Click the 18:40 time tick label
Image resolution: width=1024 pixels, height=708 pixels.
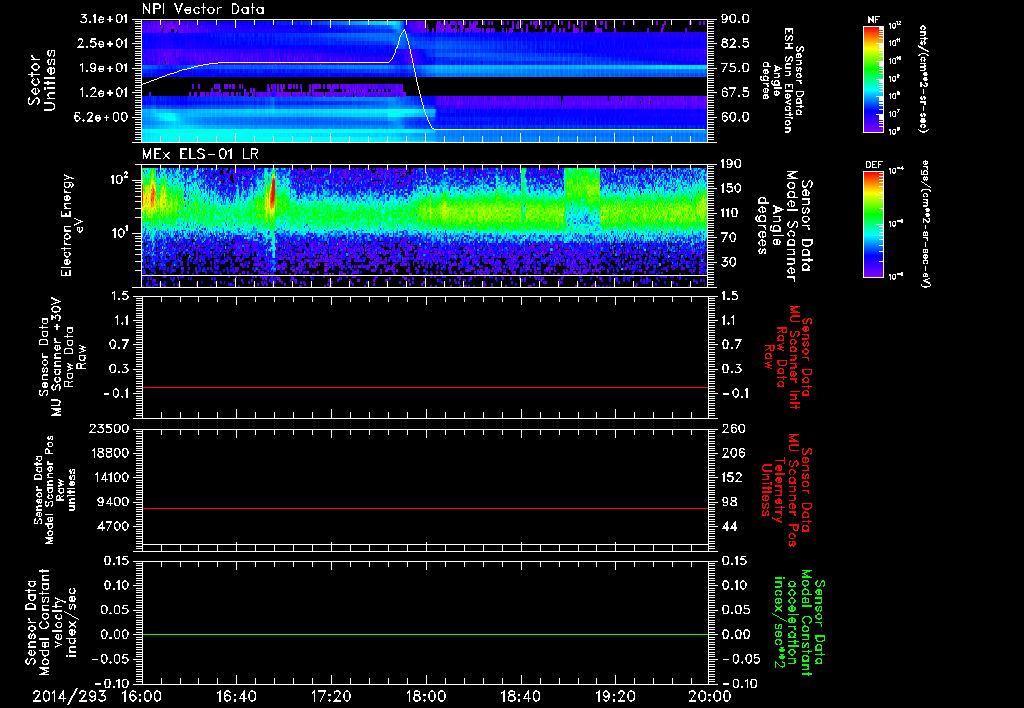click(x=520, y=696)
